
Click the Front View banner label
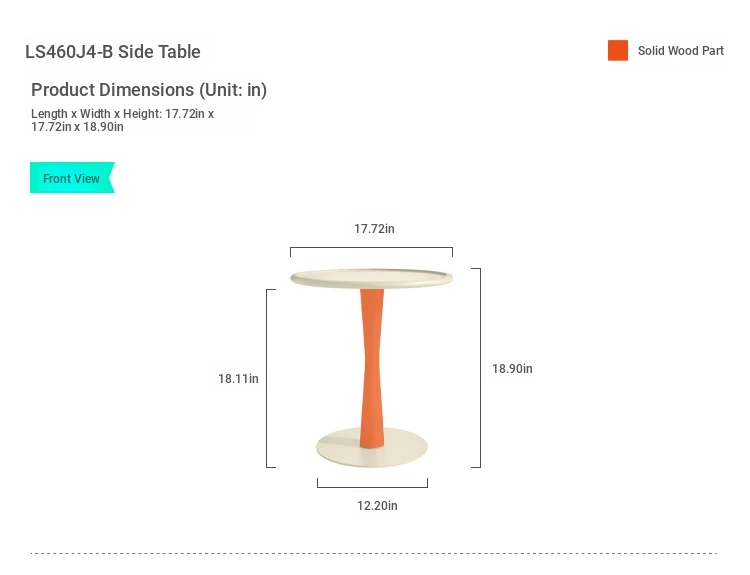[71, 178]
